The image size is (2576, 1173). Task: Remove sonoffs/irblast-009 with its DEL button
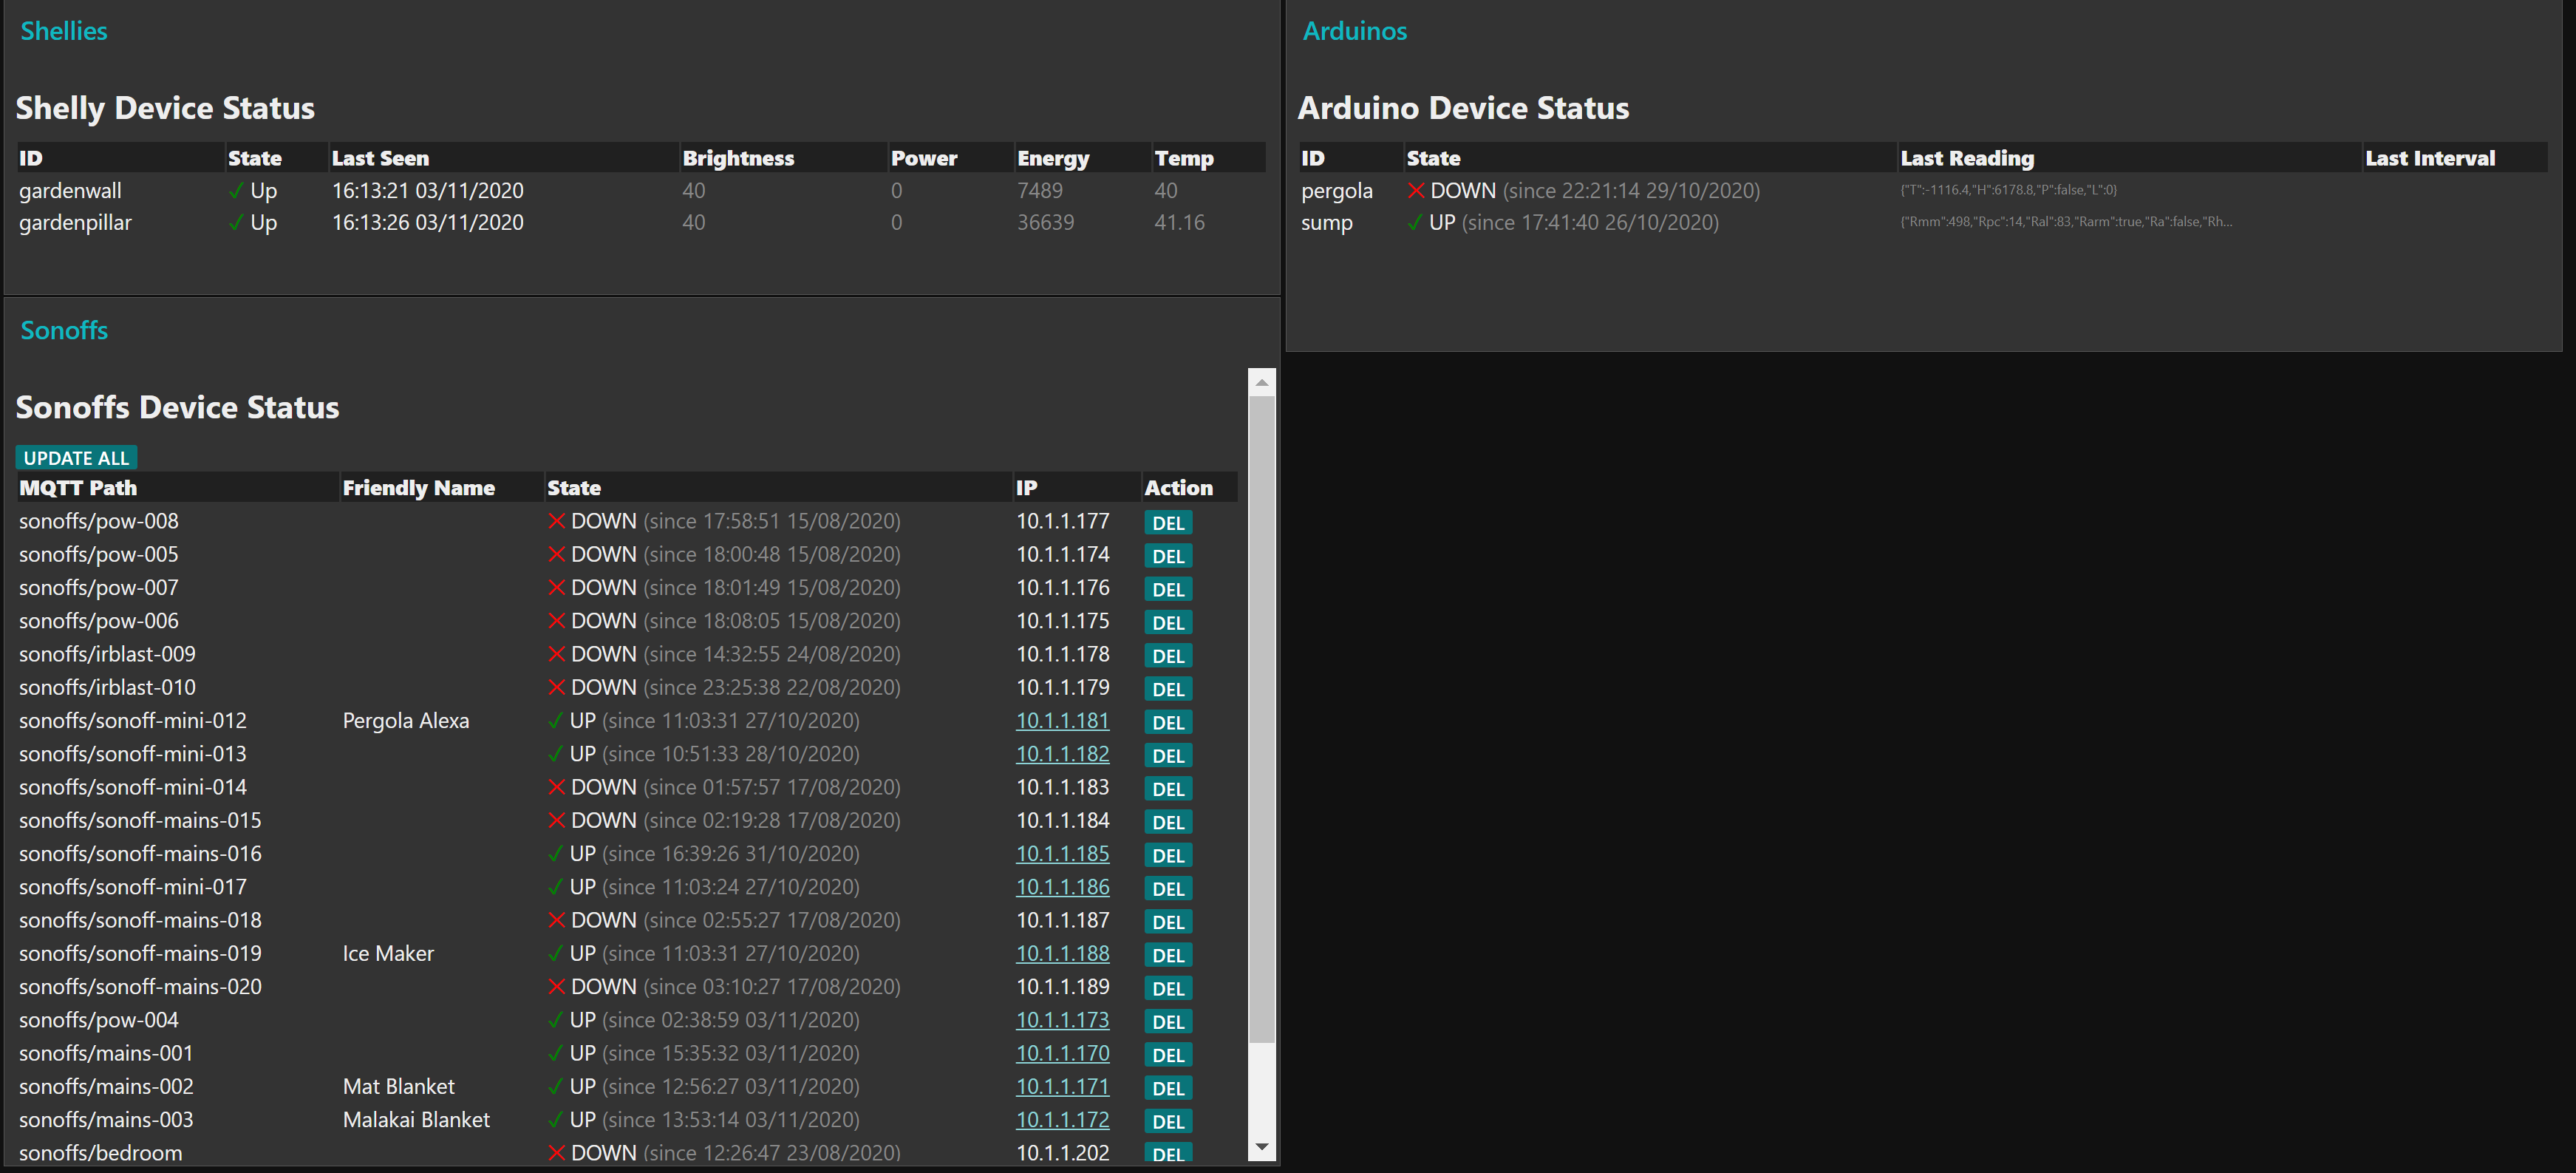tap(1168, 656)
